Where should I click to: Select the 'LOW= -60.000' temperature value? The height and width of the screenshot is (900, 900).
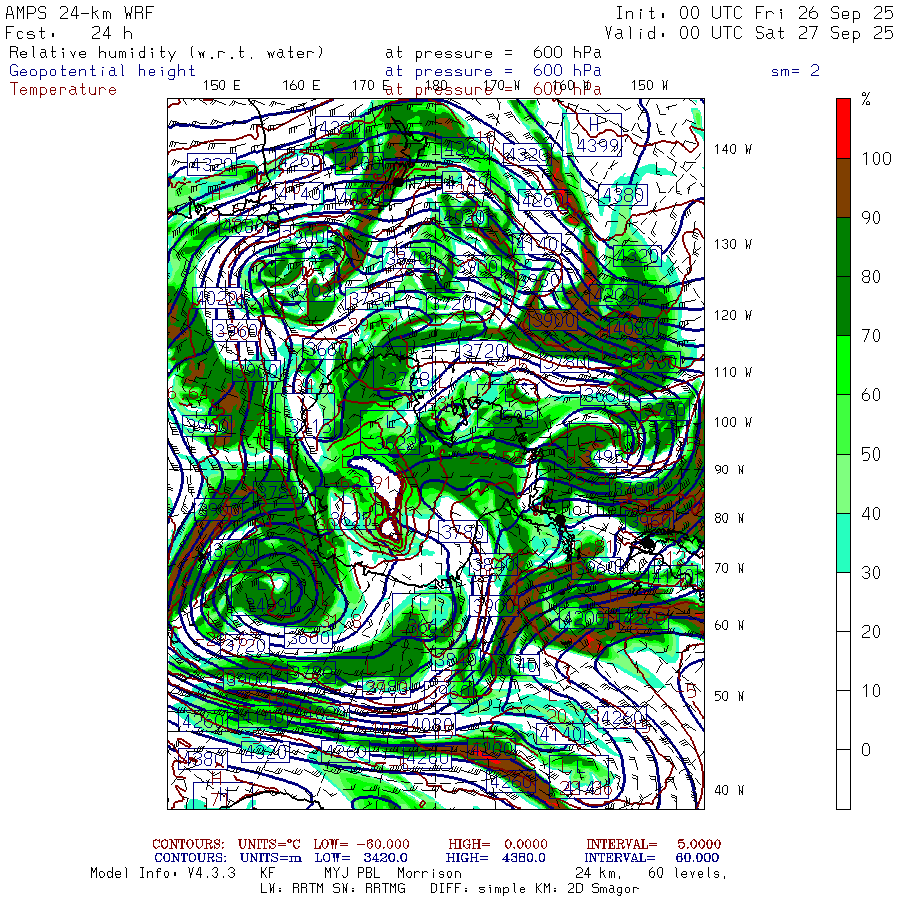(x=362, y=844)
